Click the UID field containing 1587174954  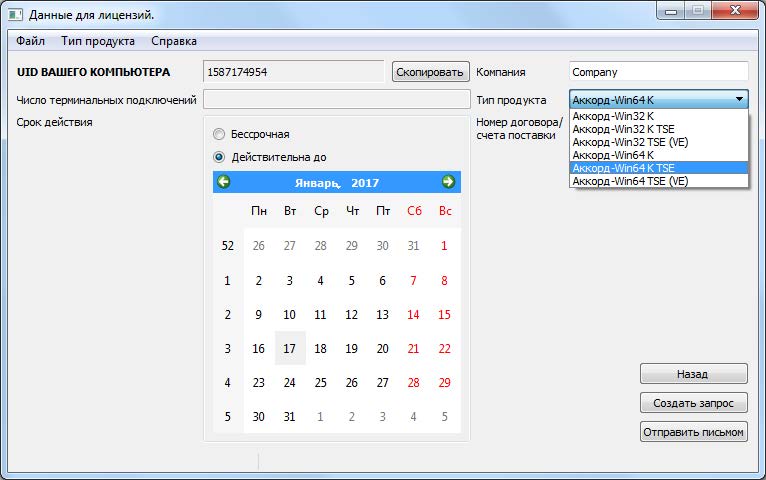tap(294, 72)
